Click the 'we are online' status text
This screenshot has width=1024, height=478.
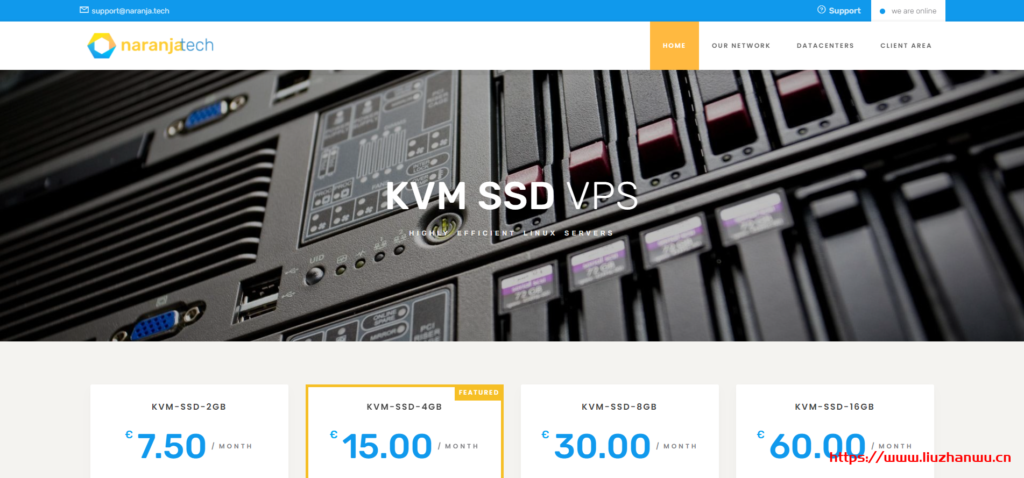[913, 11]
